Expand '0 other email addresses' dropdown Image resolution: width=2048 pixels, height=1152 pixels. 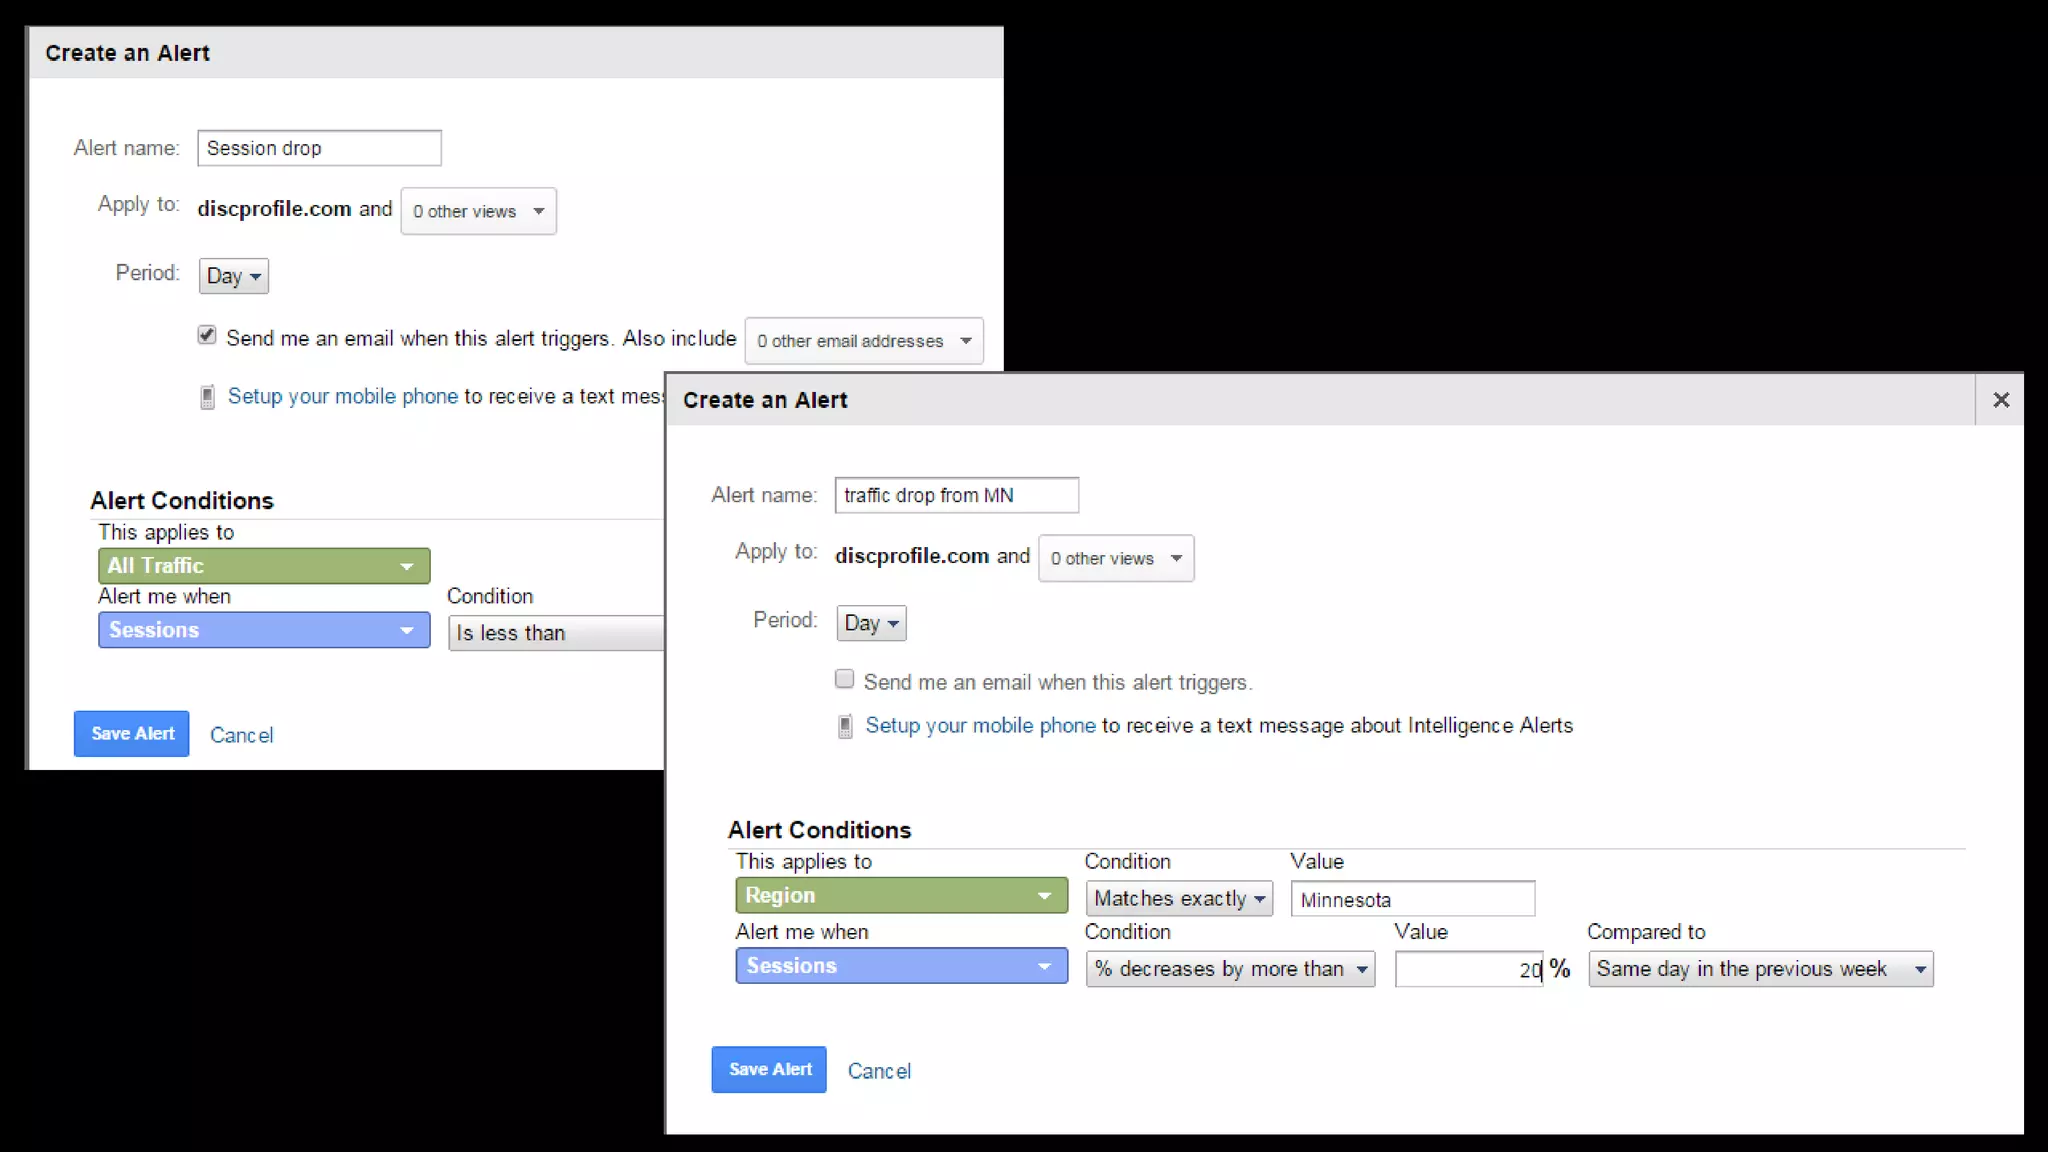[863, 341]
